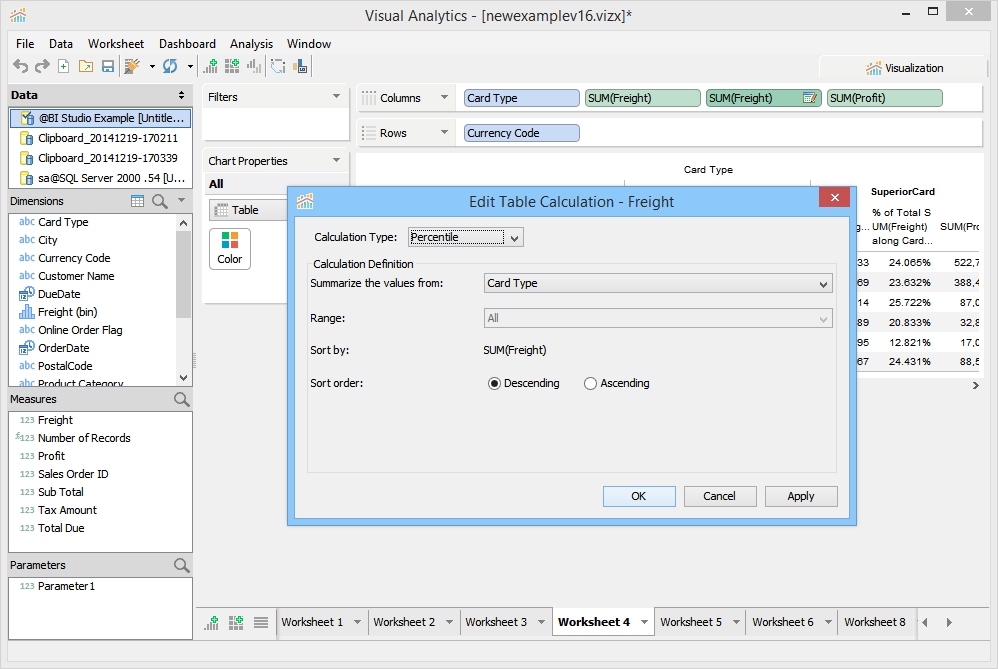Click the Measures search magnifier icon

(x=181, y=399)
